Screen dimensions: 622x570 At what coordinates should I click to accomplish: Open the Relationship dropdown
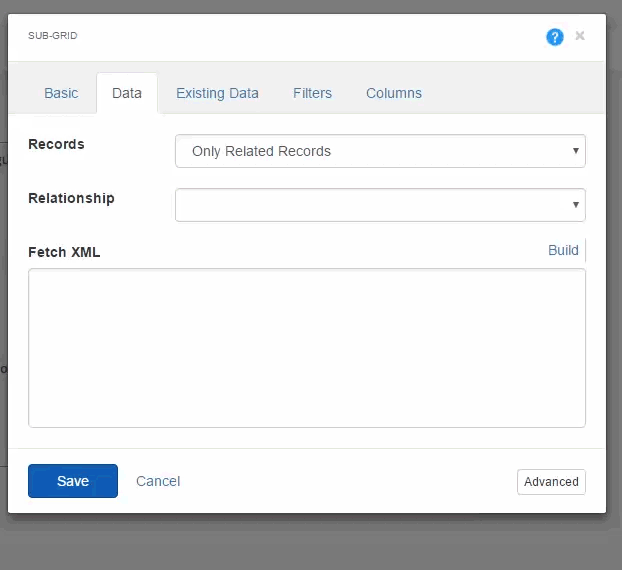380,205
